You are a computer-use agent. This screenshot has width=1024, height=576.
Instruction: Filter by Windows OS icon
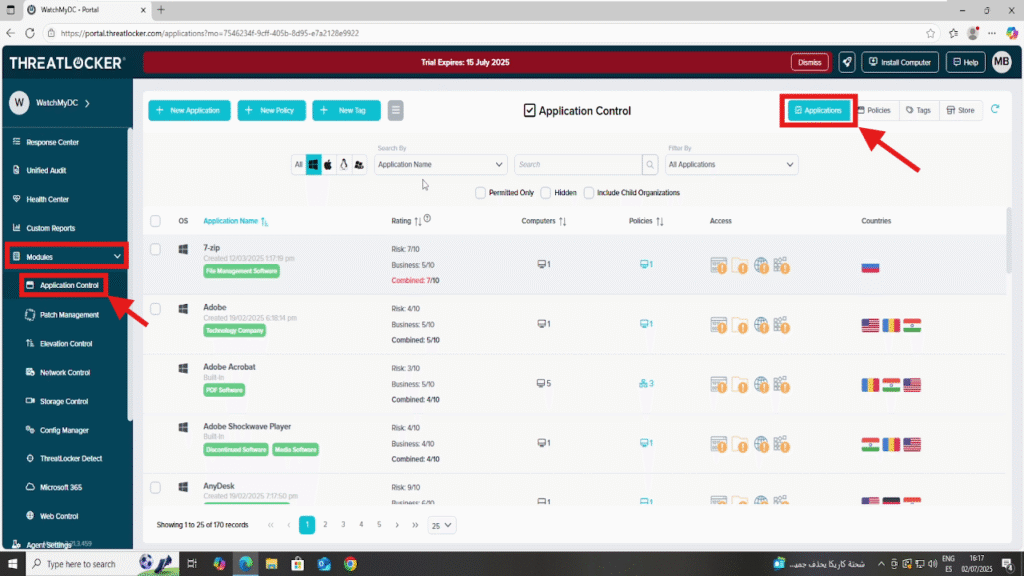[313, 165]
